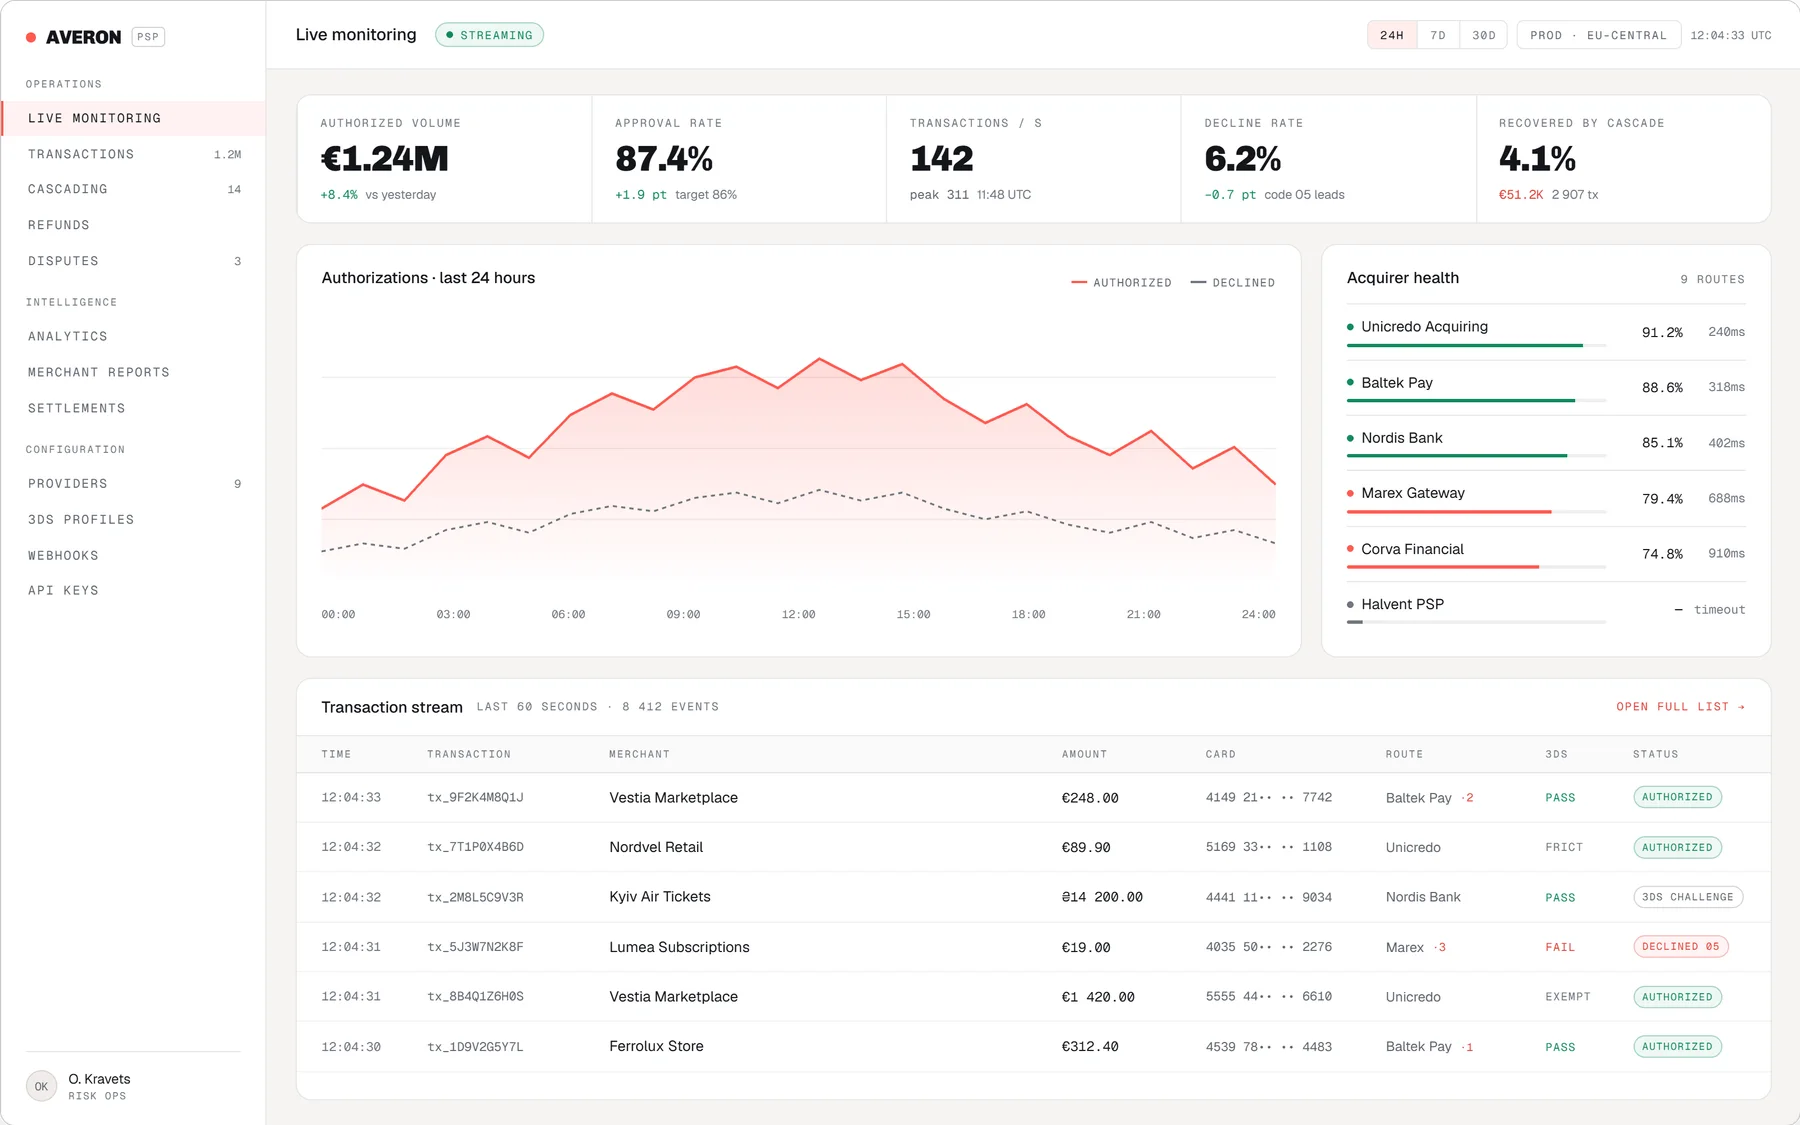Click the OPEN FULL LIST link

click(1681, 707)
